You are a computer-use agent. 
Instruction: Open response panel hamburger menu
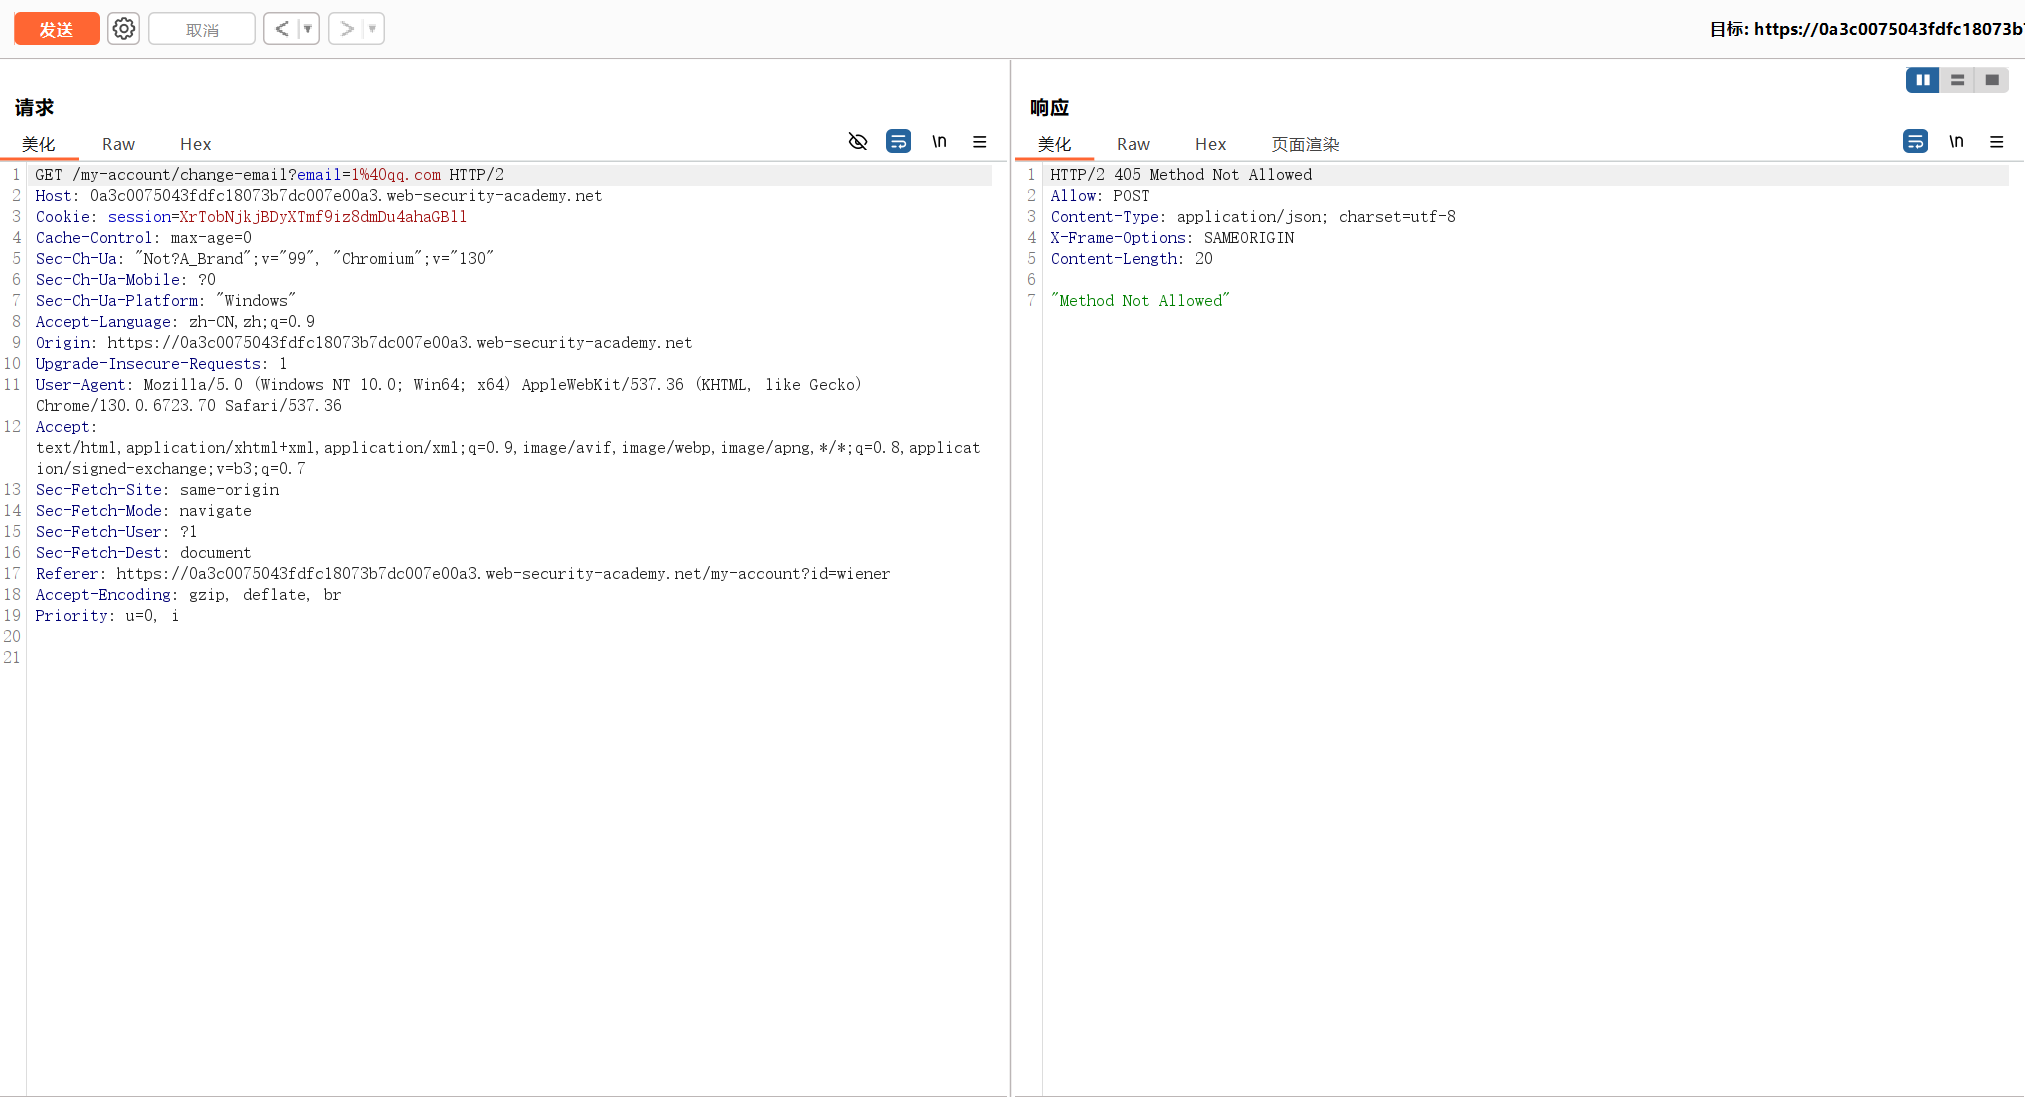[1997, 142]
